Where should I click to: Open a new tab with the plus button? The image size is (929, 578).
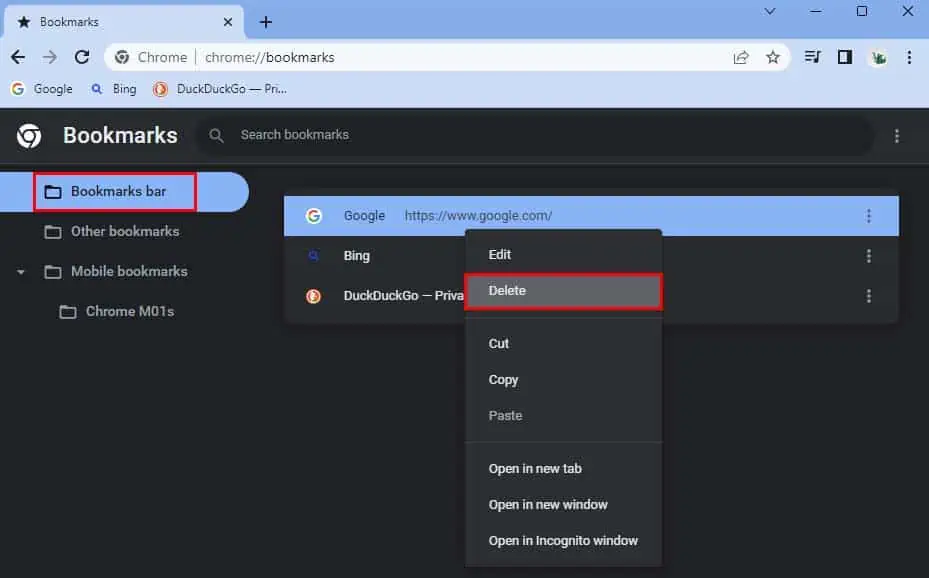coord(266,22)
